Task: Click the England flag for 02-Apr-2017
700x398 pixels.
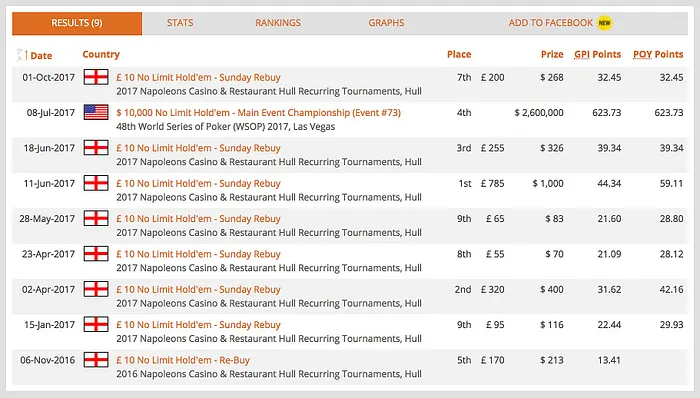Action: tap(96, 289)
